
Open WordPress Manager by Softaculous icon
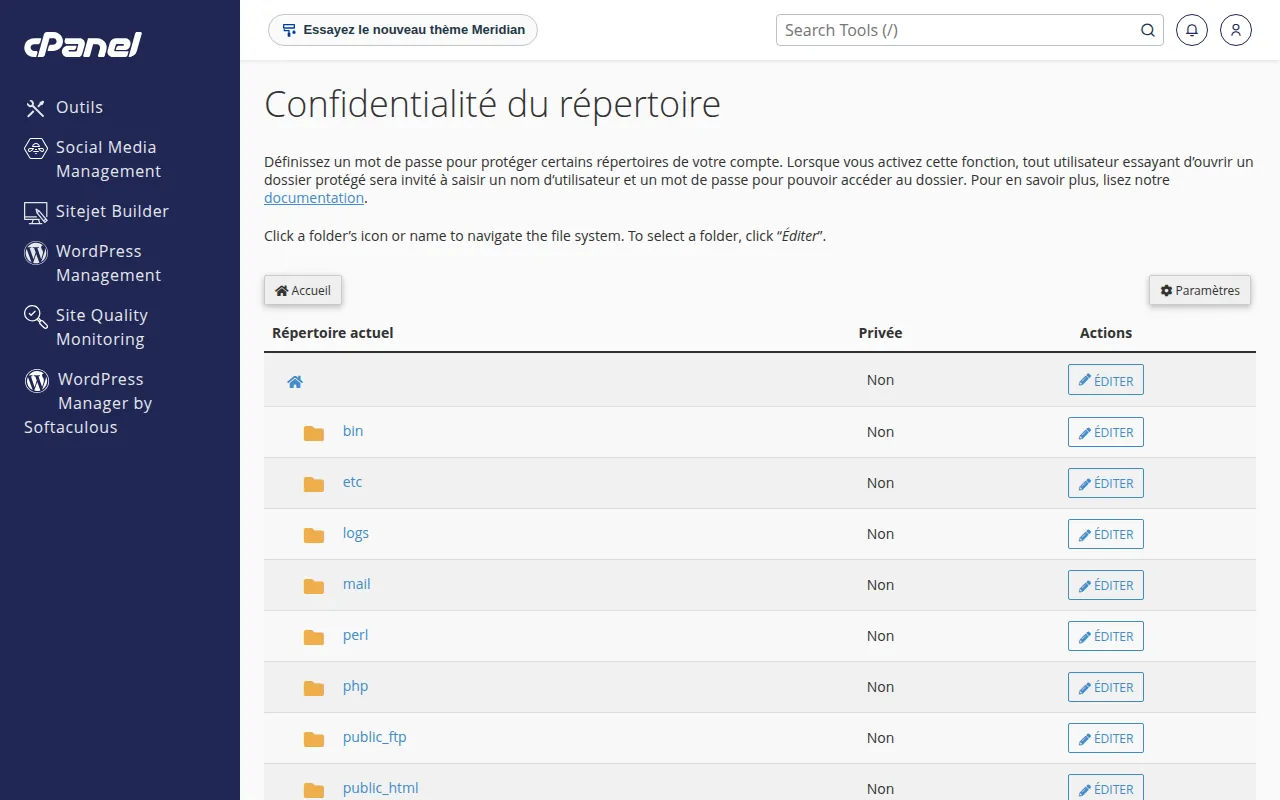pyautogui.click(x=37, y=380)
